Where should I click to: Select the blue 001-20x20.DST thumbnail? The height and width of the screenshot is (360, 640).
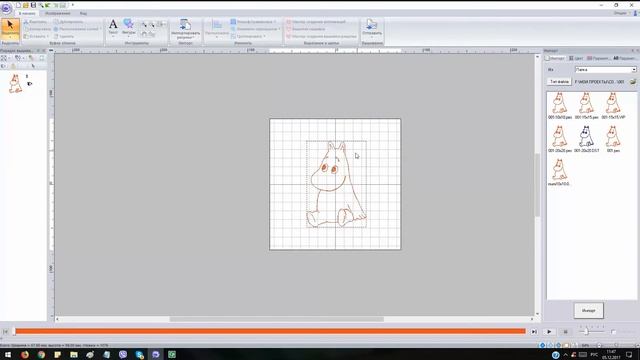pyautogui.click(x=587, y=139)
